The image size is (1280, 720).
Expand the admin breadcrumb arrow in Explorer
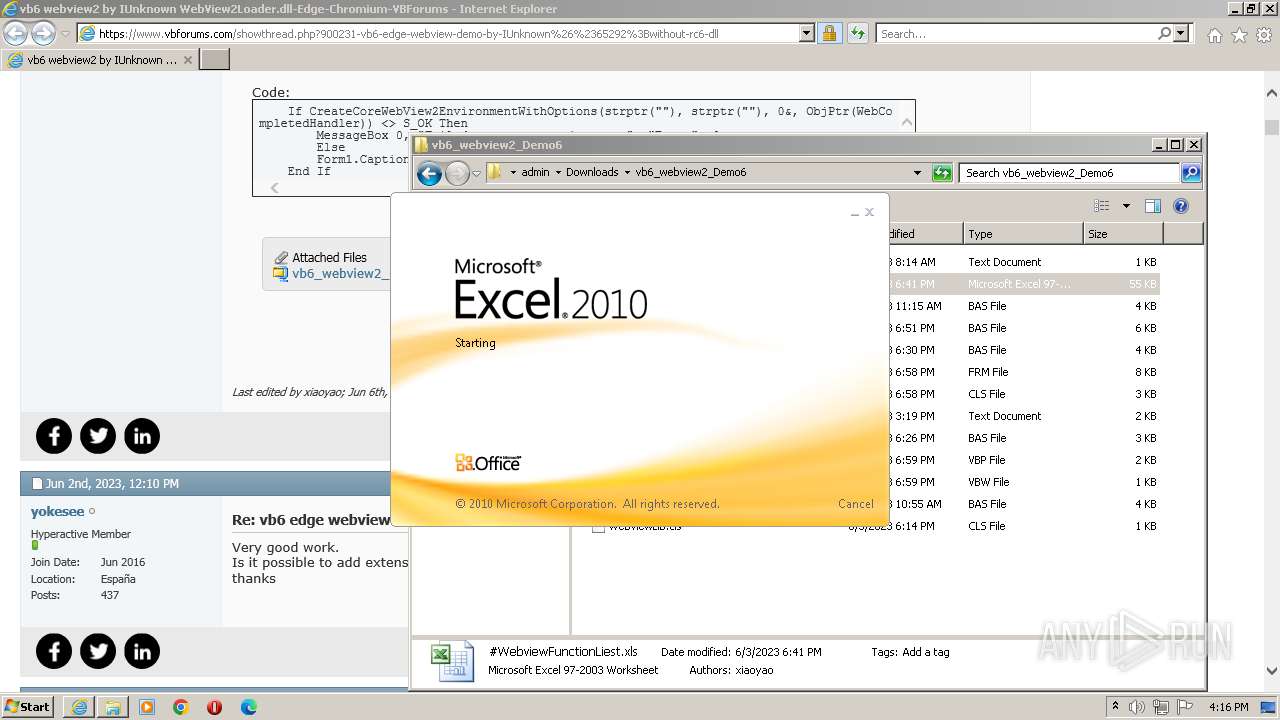click(x=558, y=172)
